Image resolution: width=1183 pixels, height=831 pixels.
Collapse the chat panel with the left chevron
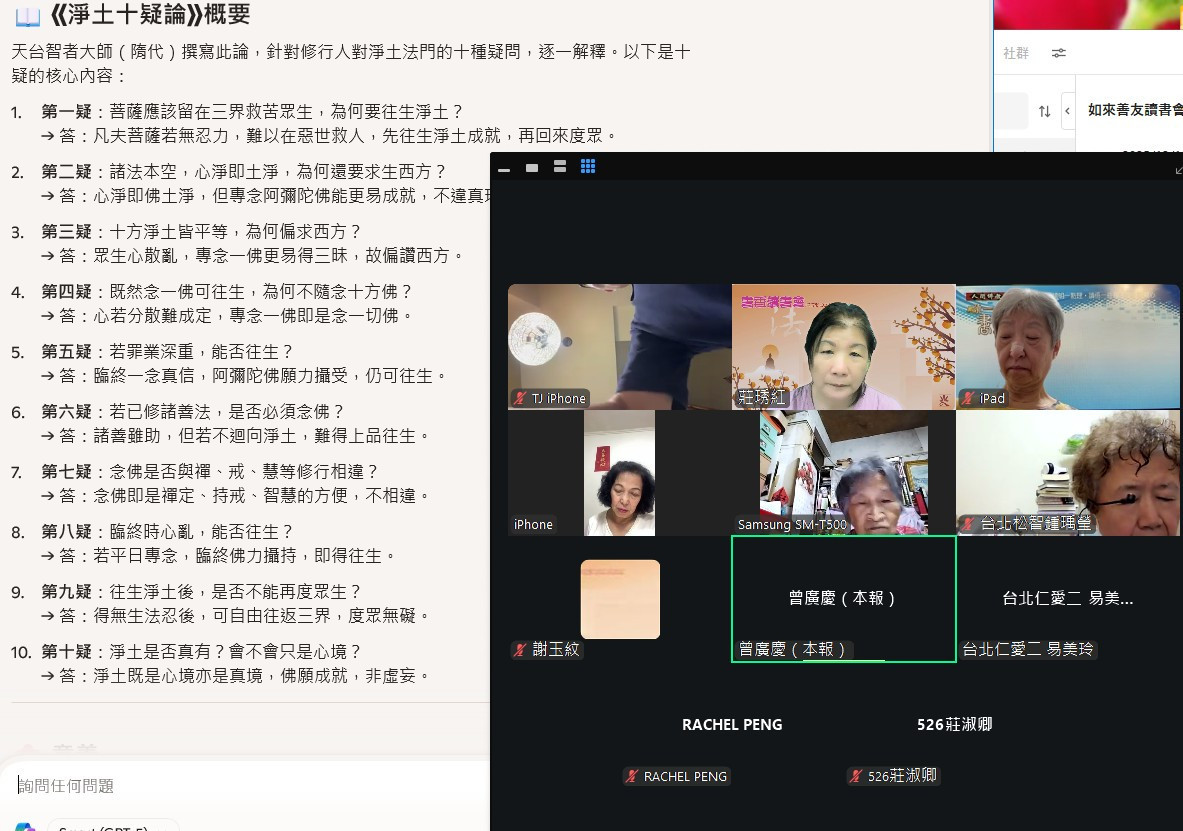click(x=1068, y=112)
